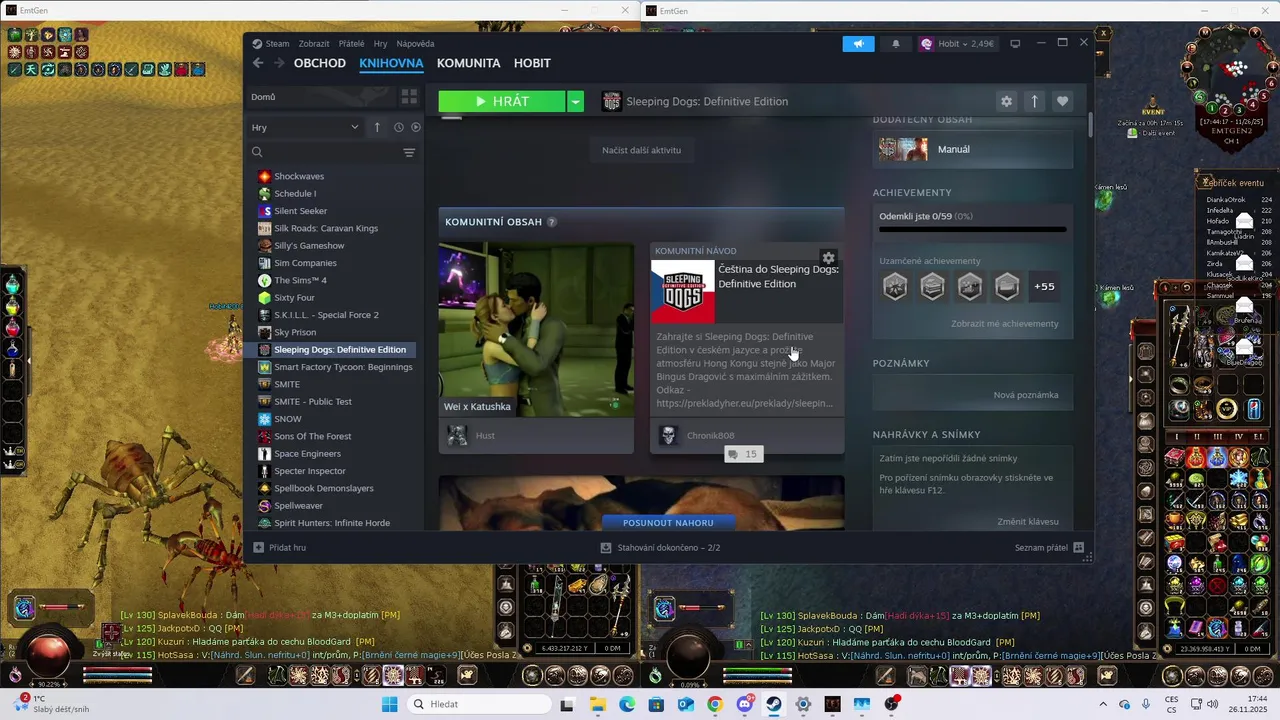The image size is (1280, 720).
Task: Open advanced library filters icon
Action: (409, 152)
